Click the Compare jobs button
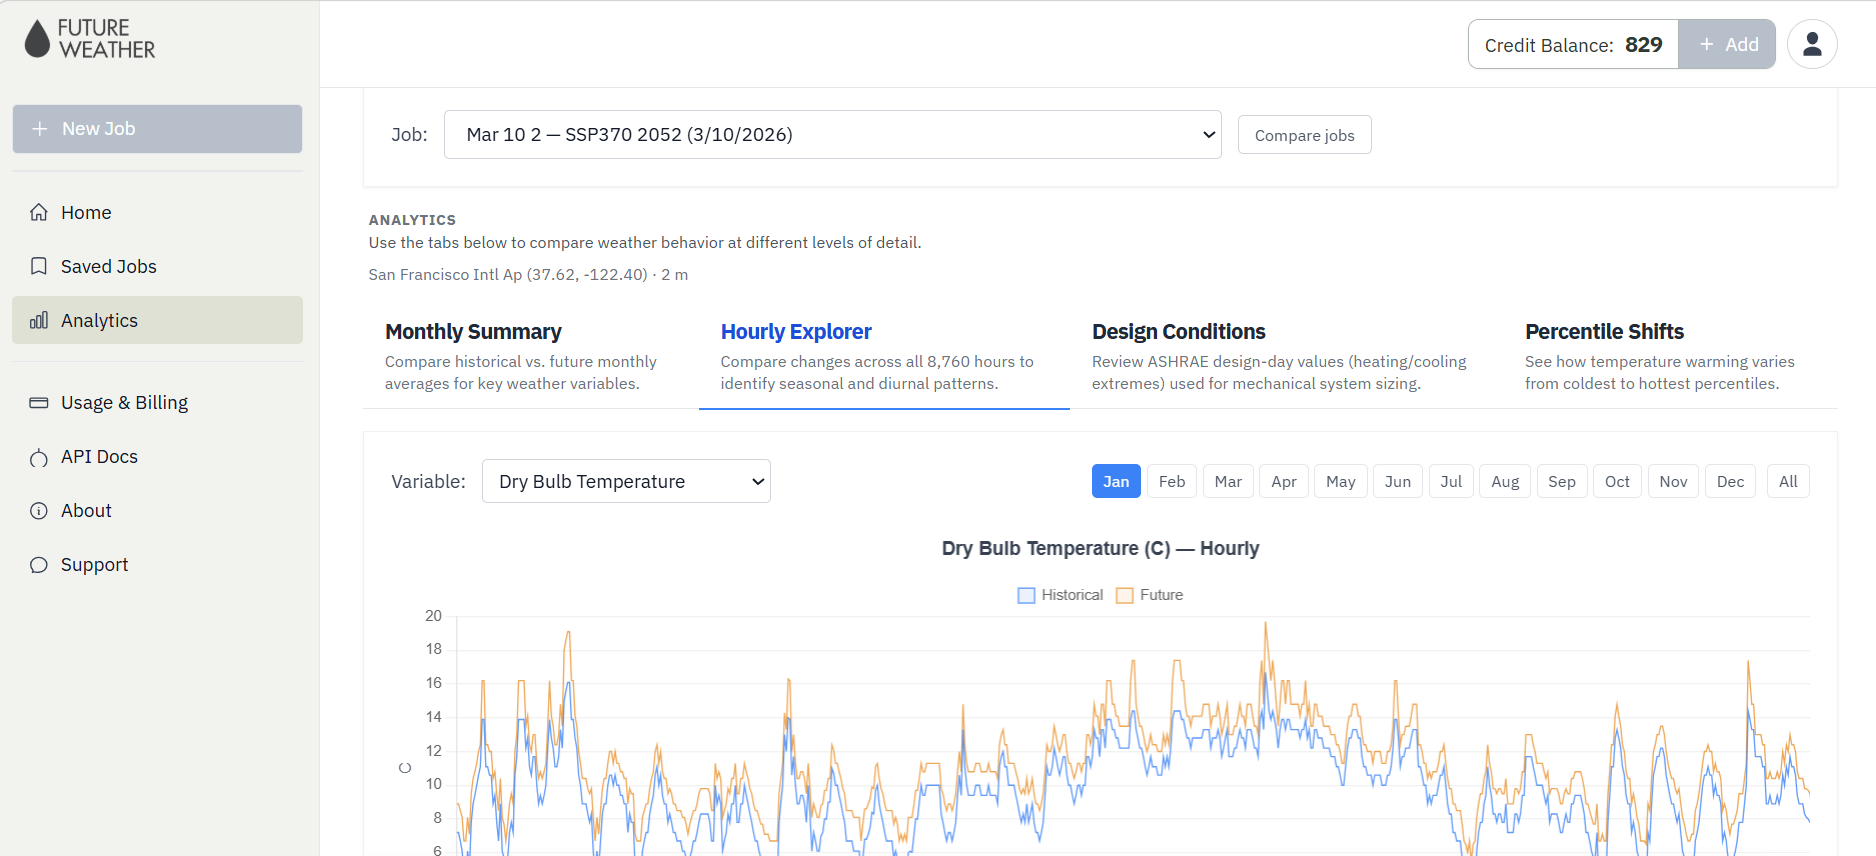This screenshot has height=856, width=1876. click(1304, 135)
